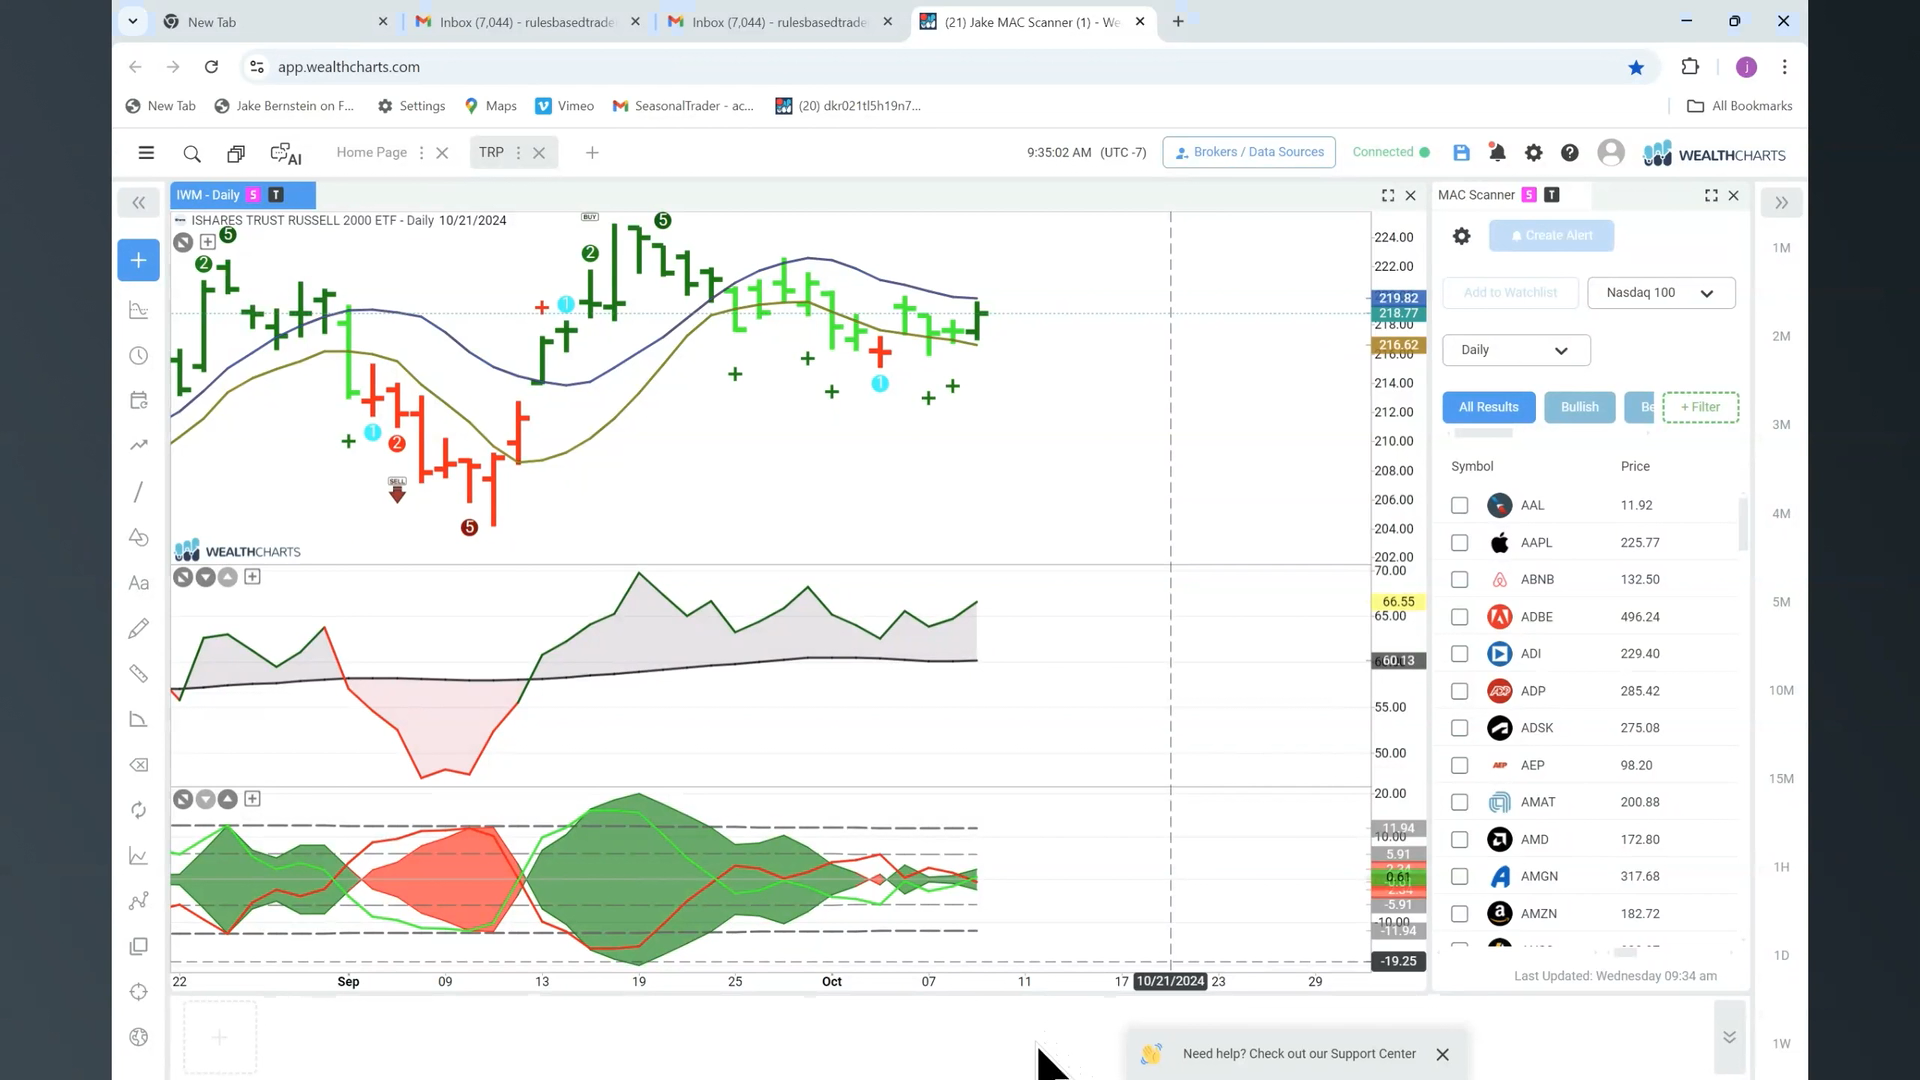
Task: Open TRP tab options menu
Action: [x=518, y=153]
